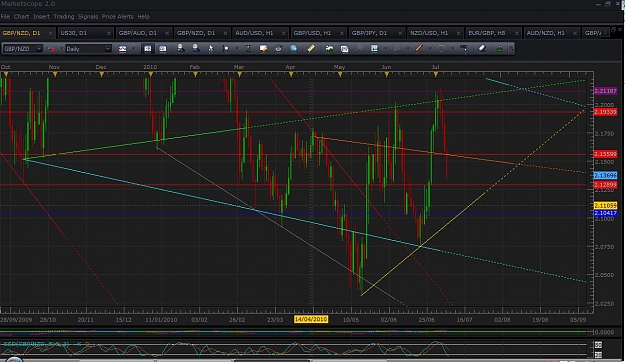Toggle the second chart view mode button
This screenshot has height=362, width=625.
(x=163, y=49)
